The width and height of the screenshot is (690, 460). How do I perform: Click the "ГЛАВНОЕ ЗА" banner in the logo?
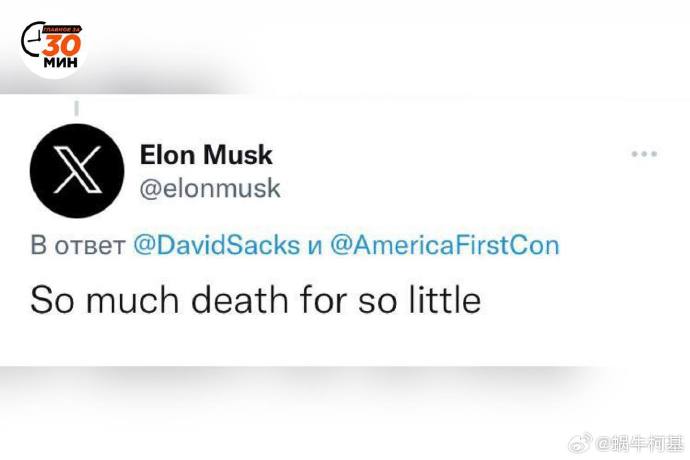(x=62, y=31)
